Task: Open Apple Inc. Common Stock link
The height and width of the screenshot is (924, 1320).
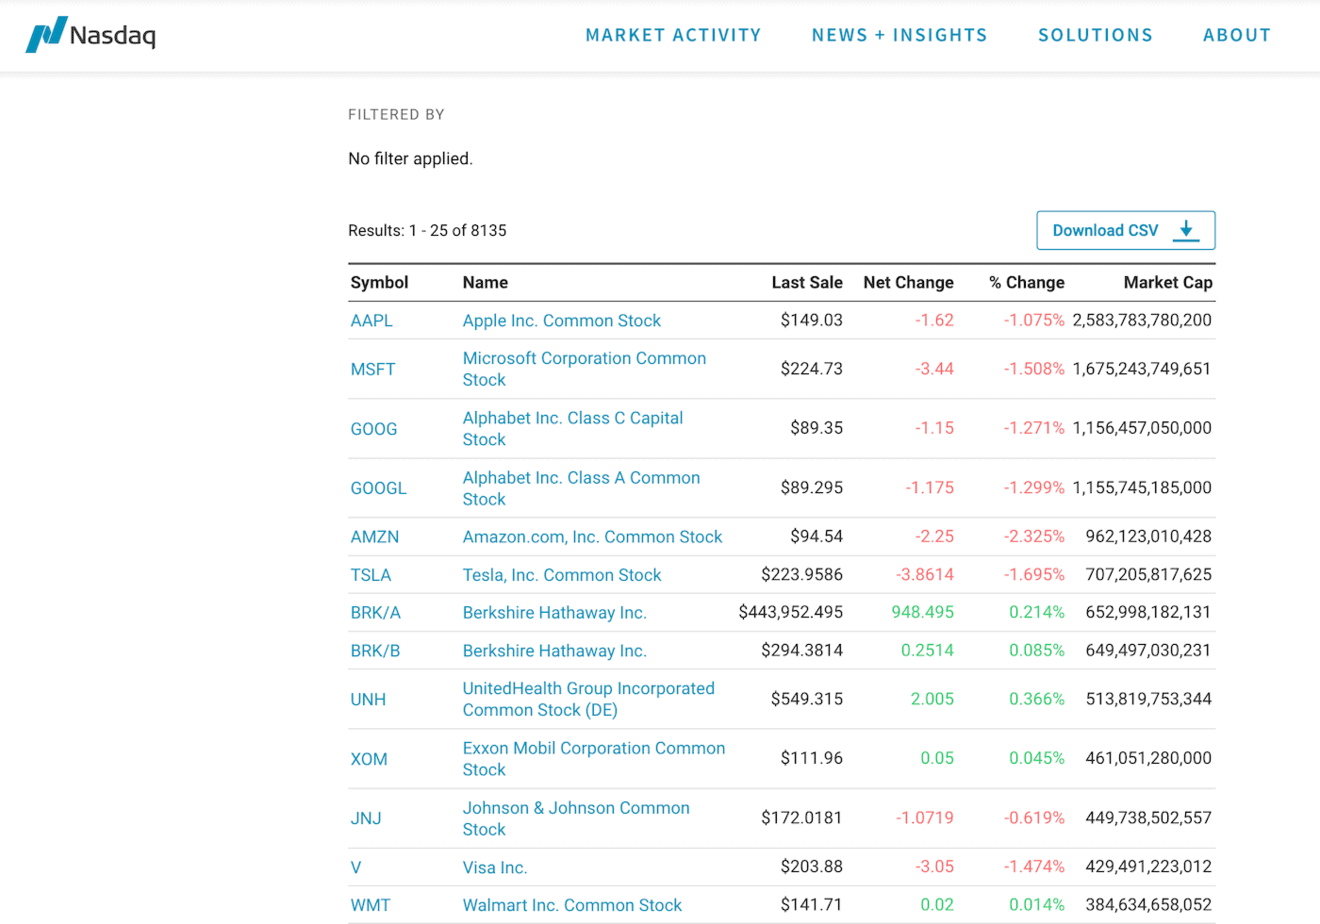Action: [561, 321]
